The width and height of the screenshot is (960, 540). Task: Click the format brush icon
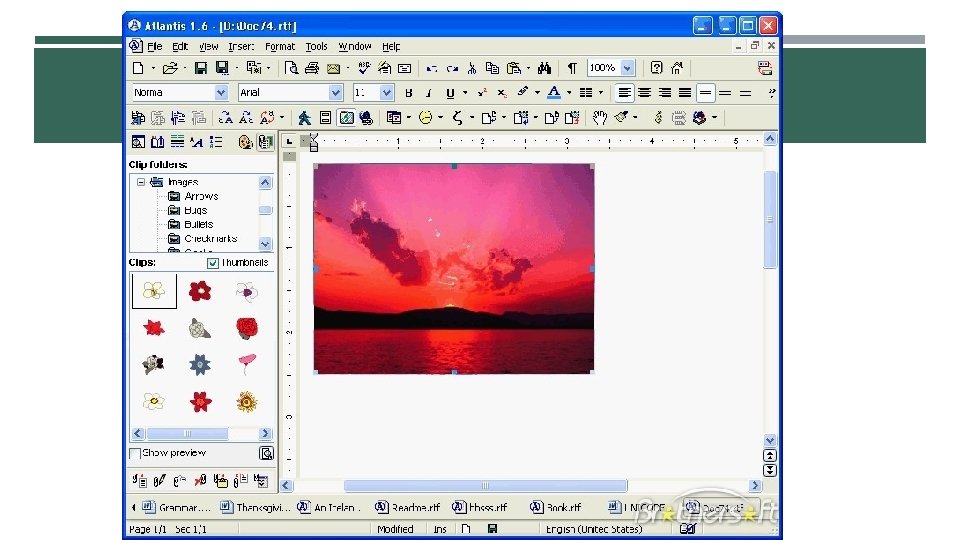(x=621, y=117)
